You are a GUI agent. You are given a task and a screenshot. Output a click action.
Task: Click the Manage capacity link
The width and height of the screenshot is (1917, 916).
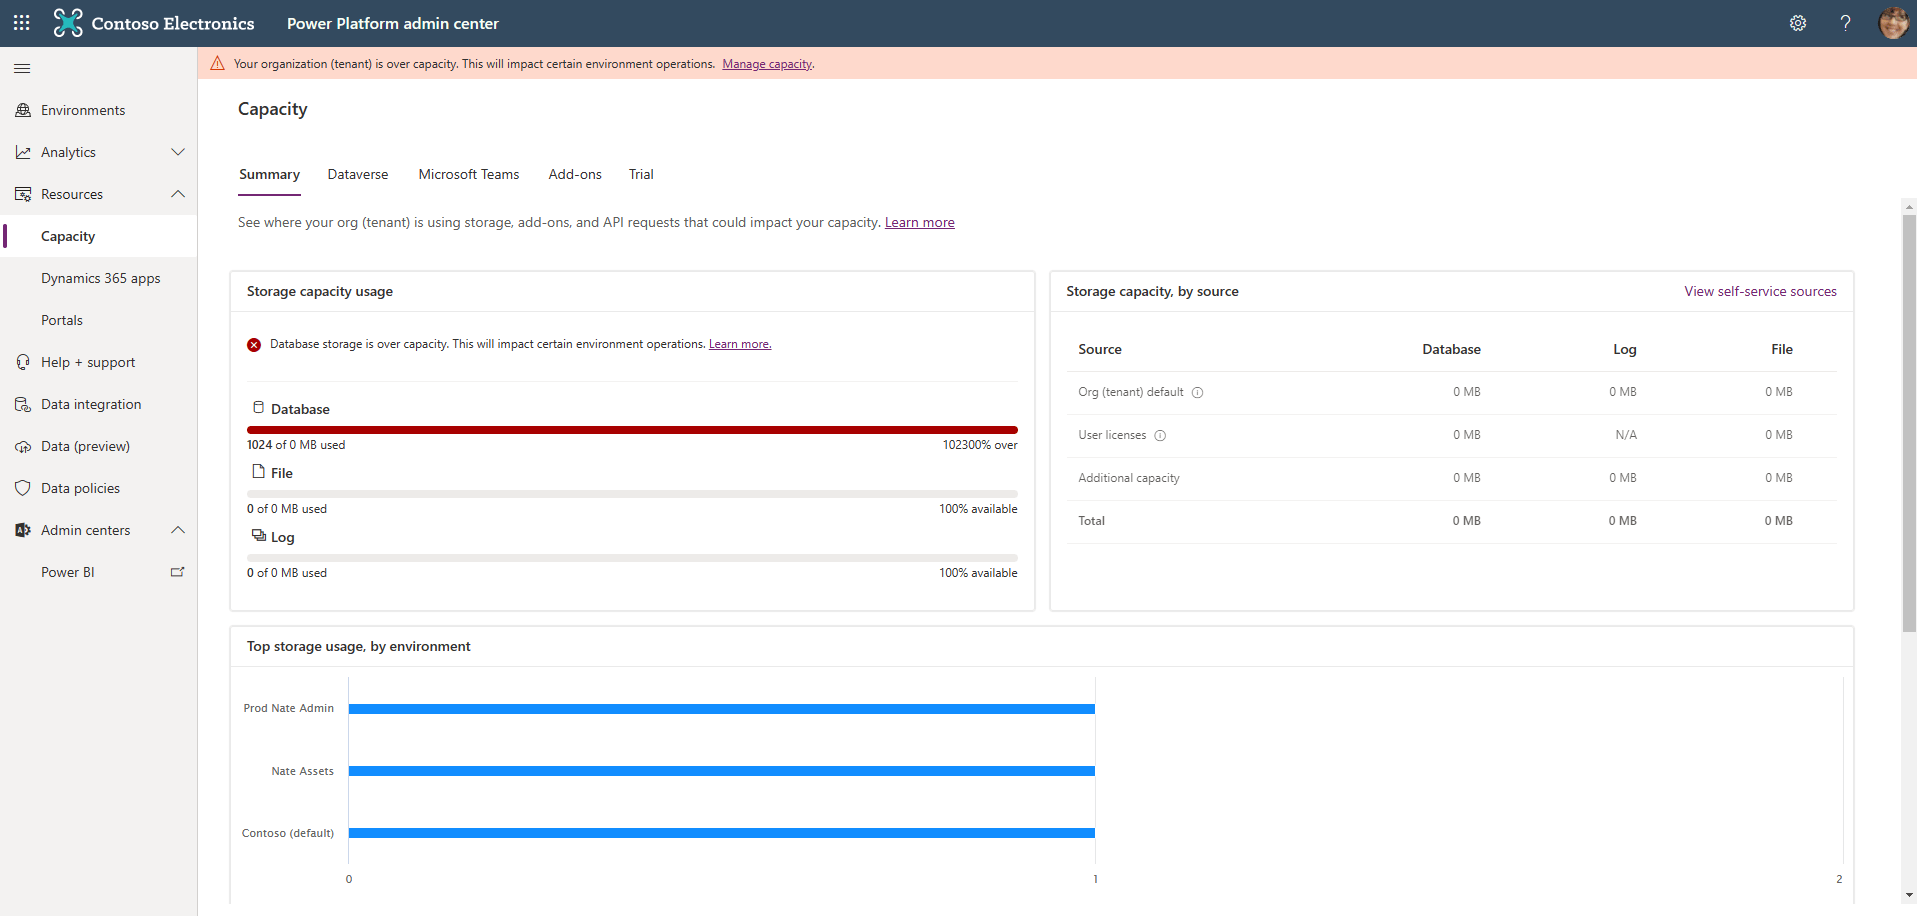click(767, 64)
